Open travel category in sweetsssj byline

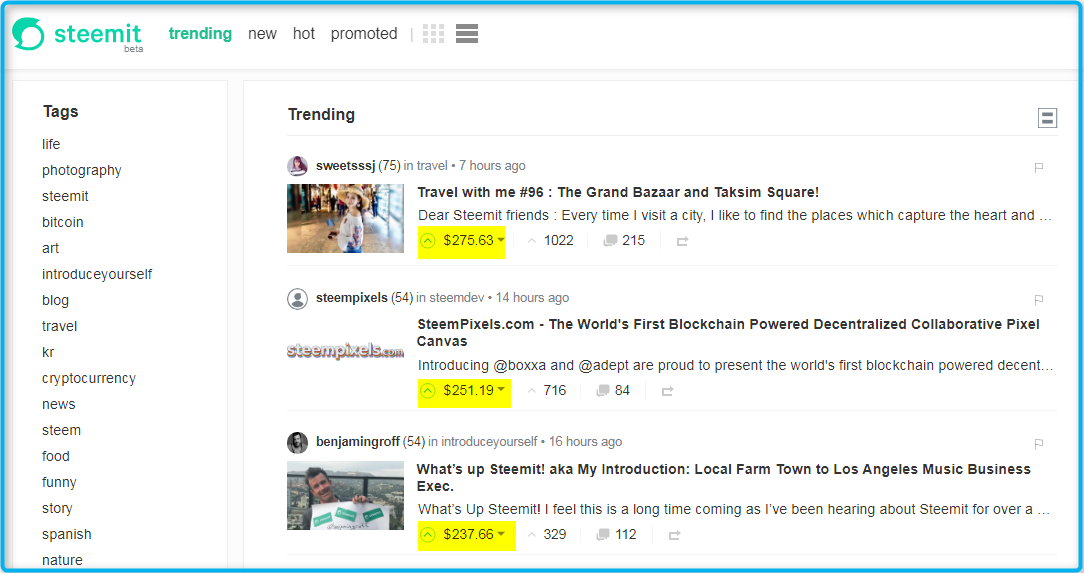pos(432,166)
